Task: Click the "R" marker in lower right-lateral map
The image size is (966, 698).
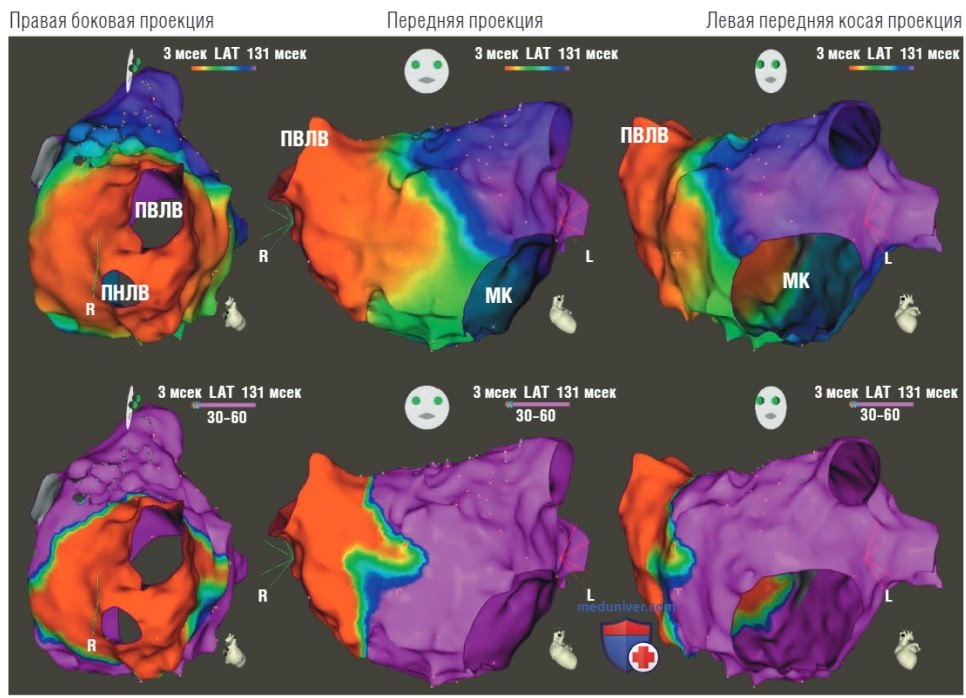Action: (x=91, y=645)
